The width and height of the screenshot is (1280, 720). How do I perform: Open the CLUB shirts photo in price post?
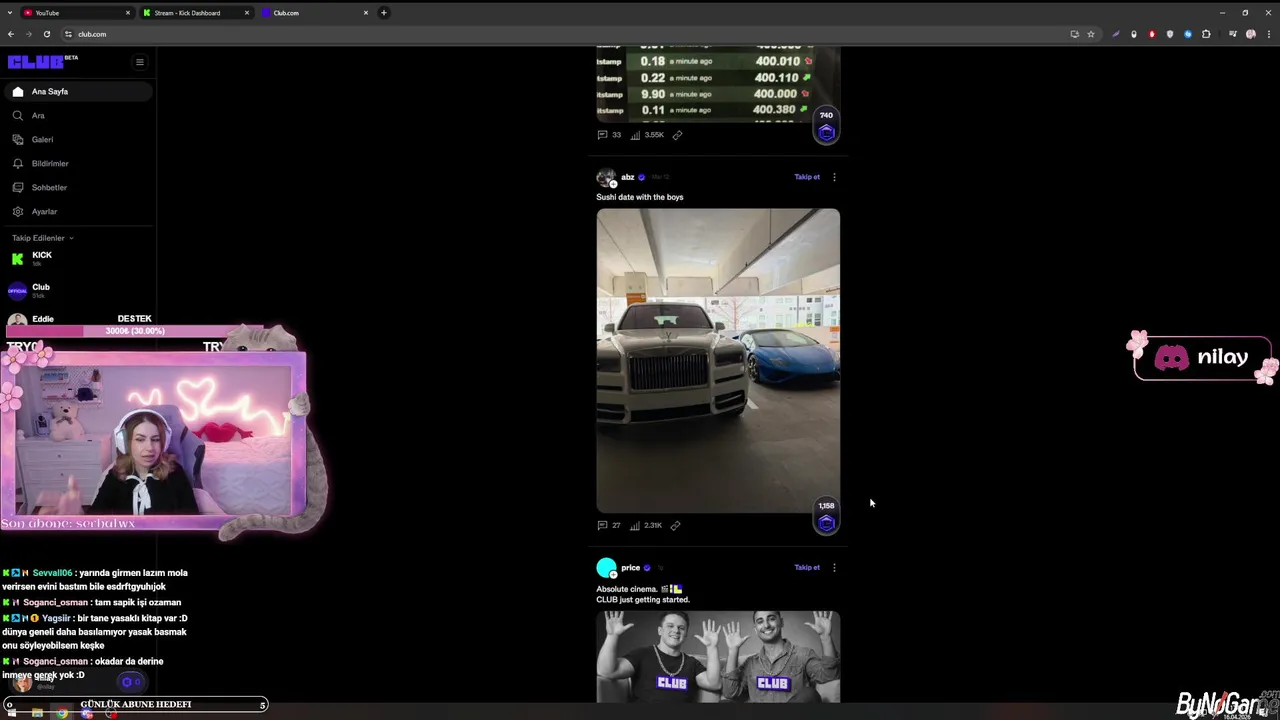[x=718, y=656]
